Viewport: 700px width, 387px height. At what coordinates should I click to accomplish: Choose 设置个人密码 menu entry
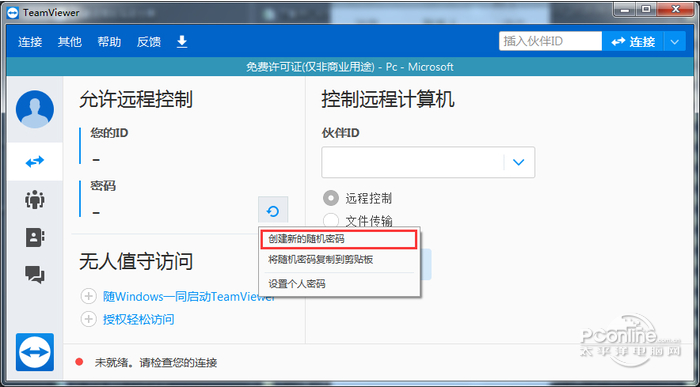(x=339, y=284)
